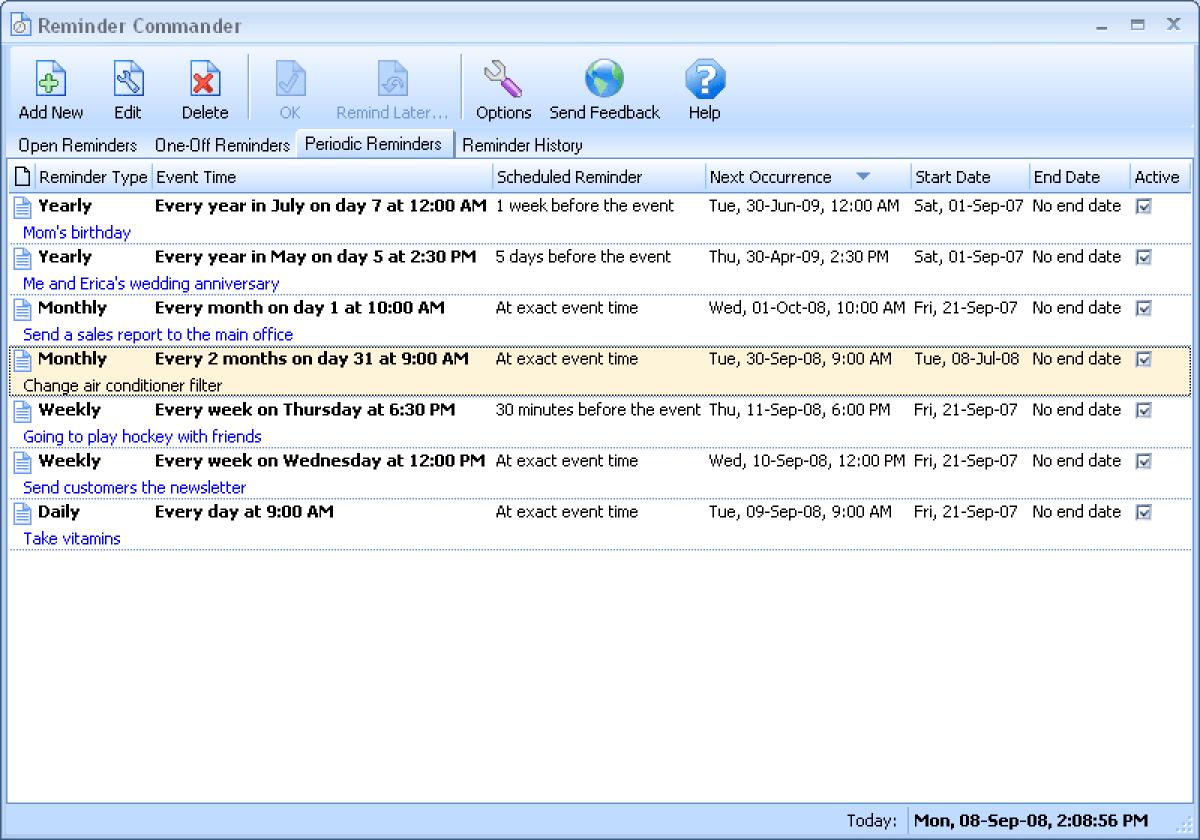Click today's date in the status bar
1200x840 pixels.
[x=1031, y=820]
